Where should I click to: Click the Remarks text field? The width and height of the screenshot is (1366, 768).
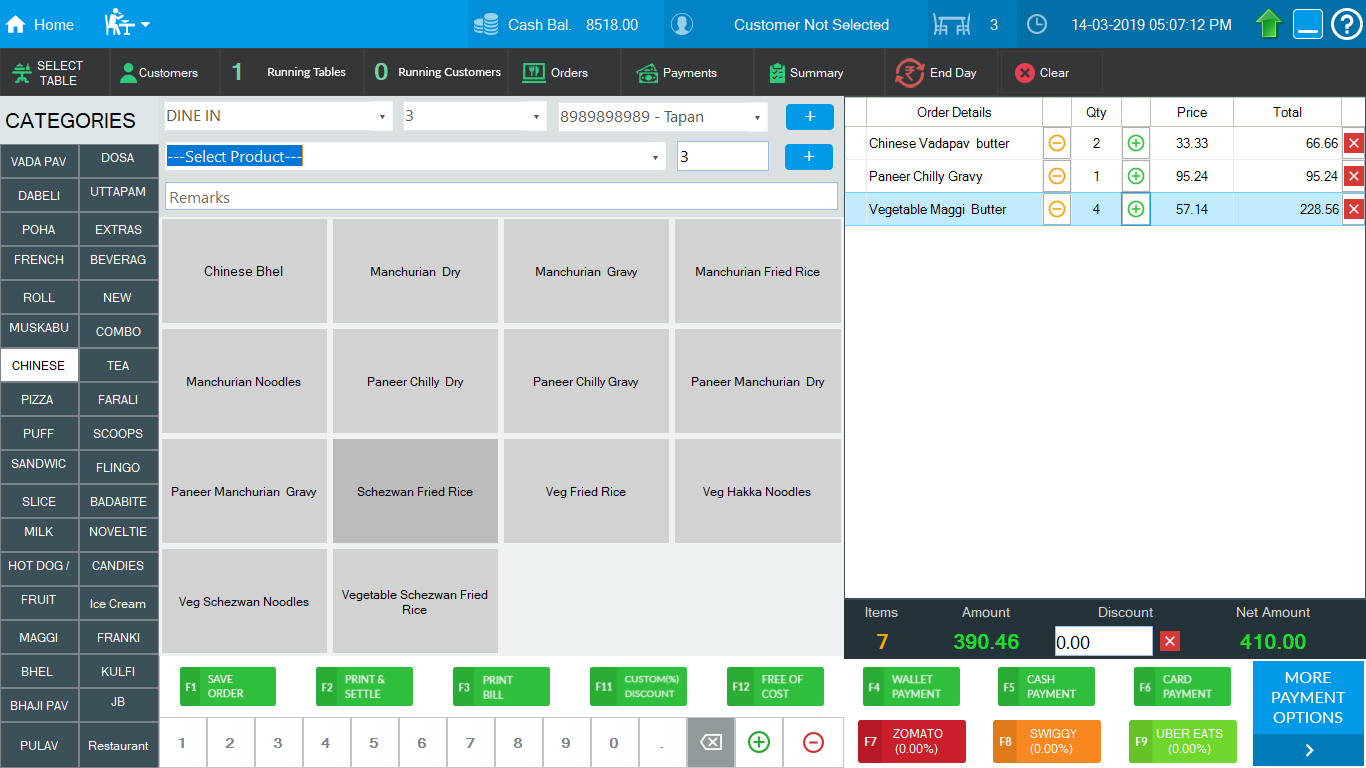(500, 197)
